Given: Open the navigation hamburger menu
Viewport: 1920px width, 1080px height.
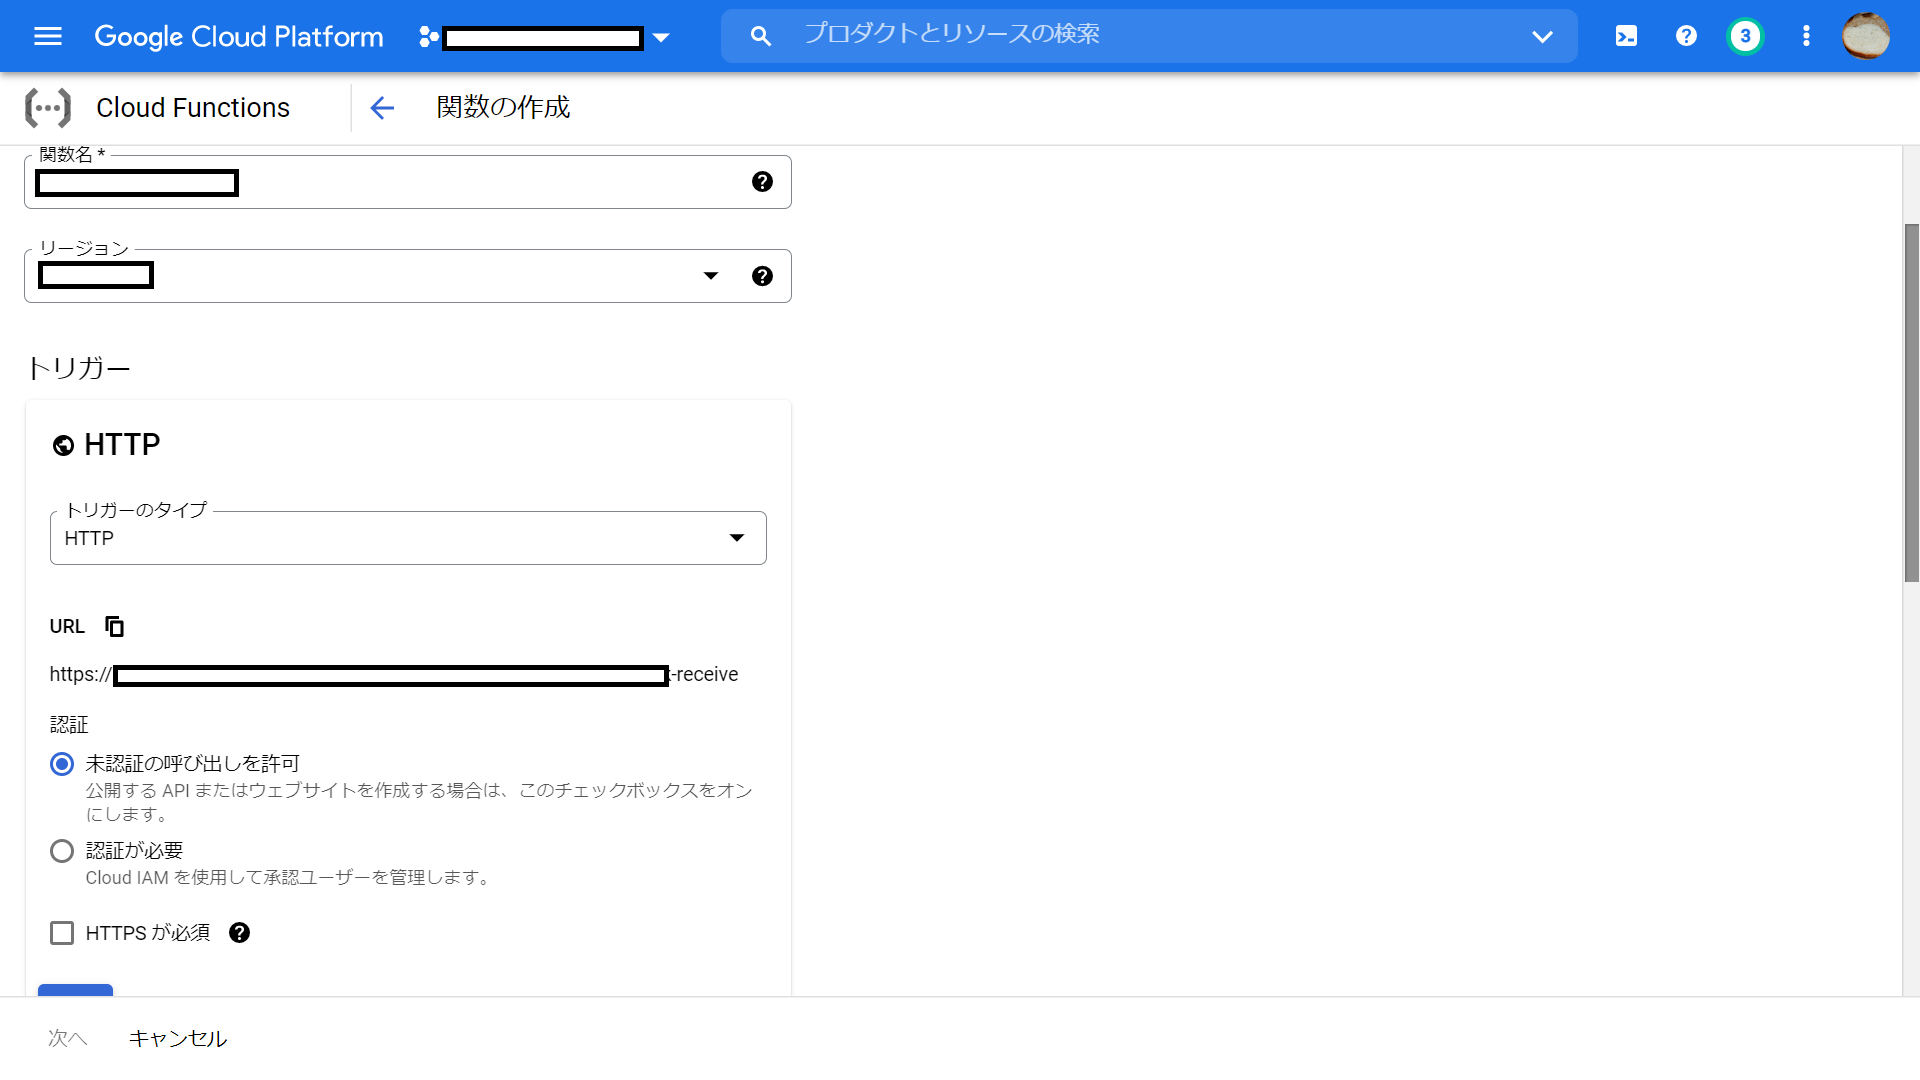Looking at the screenshot, I should (47, 36).
